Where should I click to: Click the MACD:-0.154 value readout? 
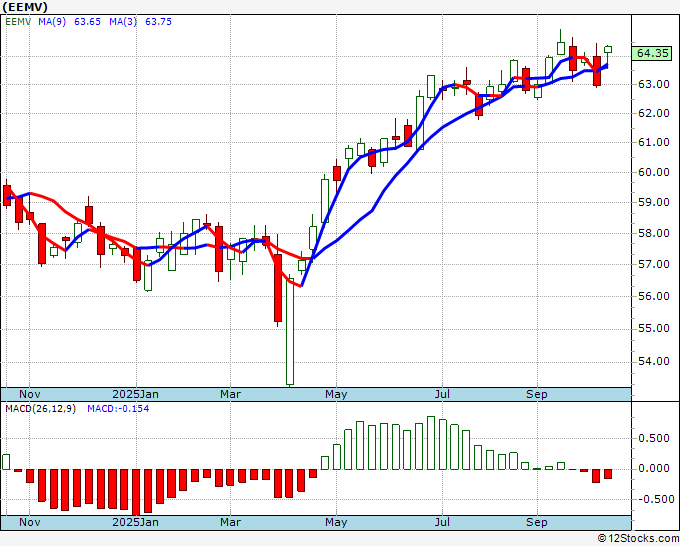[118, 409]
